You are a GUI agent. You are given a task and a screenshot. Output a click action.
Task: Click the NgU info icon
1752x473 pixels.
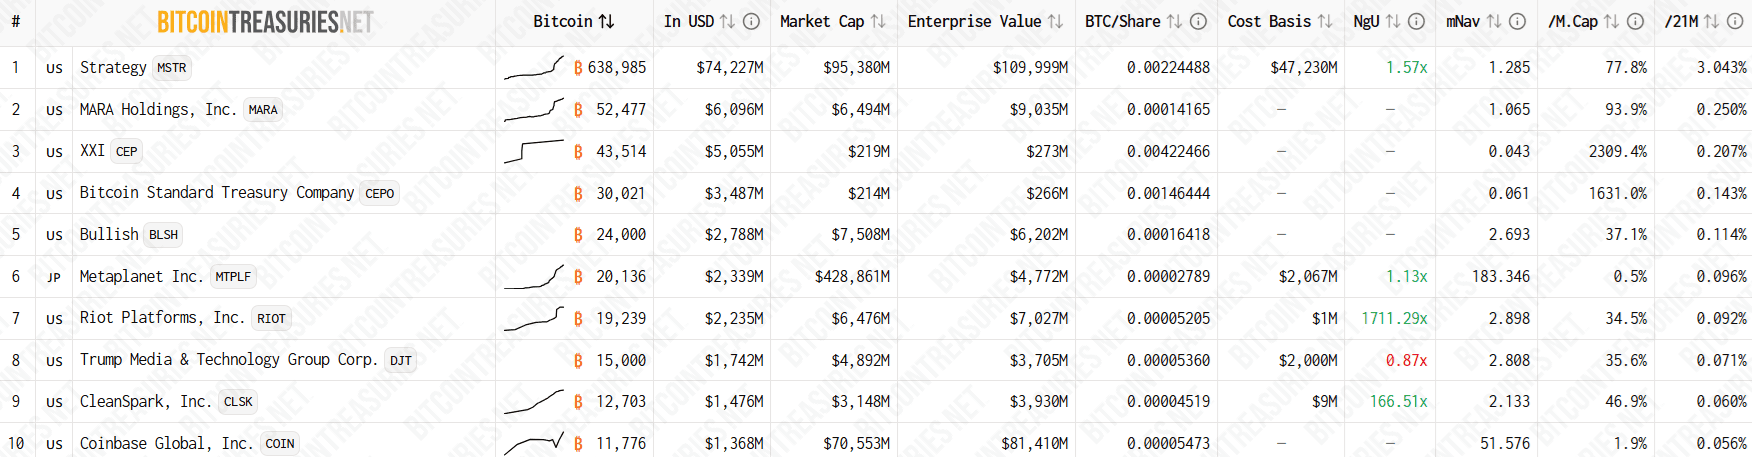pyautogui.click(x=1416, y=21)
